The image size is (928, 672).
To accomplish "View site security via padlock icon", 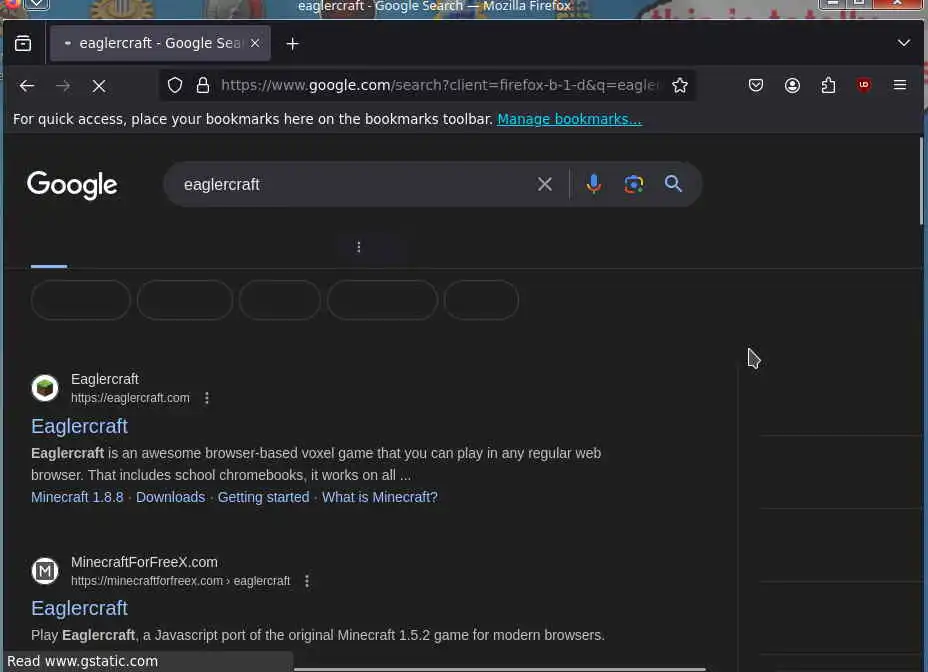I will point(203,85).
